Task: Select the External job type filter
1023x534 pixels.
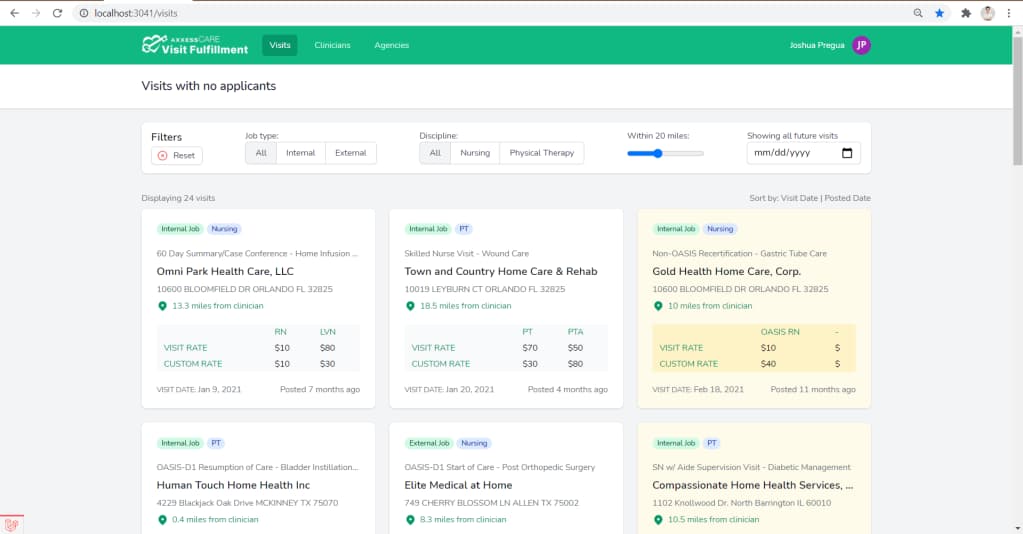Action: coord(351,153)
